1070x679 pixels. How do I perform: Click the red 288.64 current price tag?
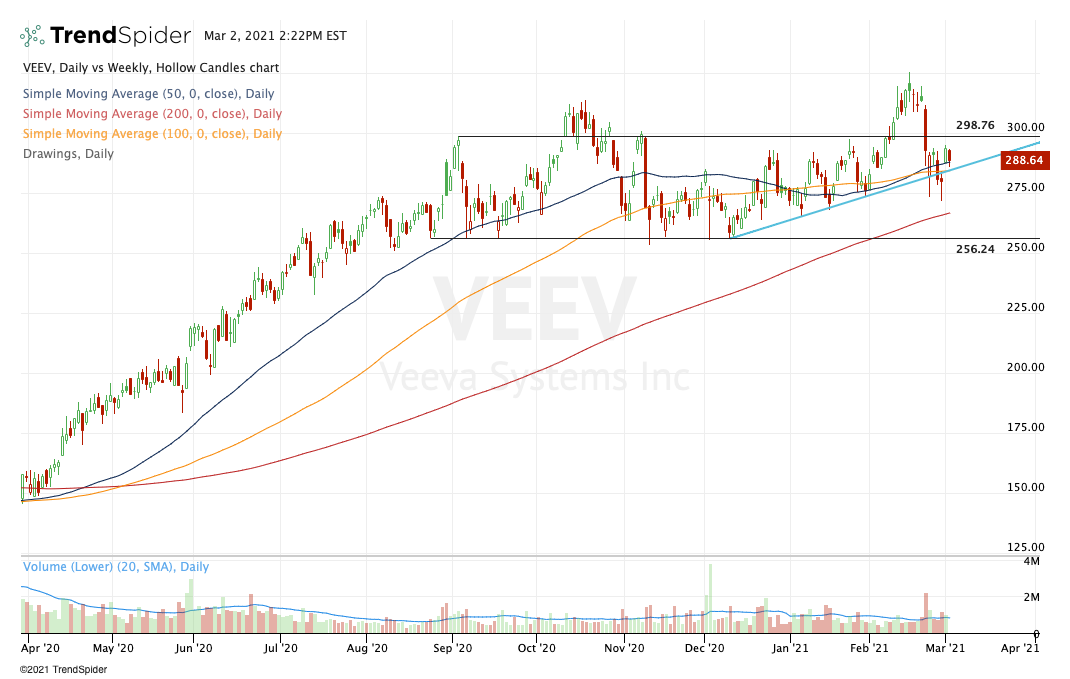click(x=1022, y=160)
